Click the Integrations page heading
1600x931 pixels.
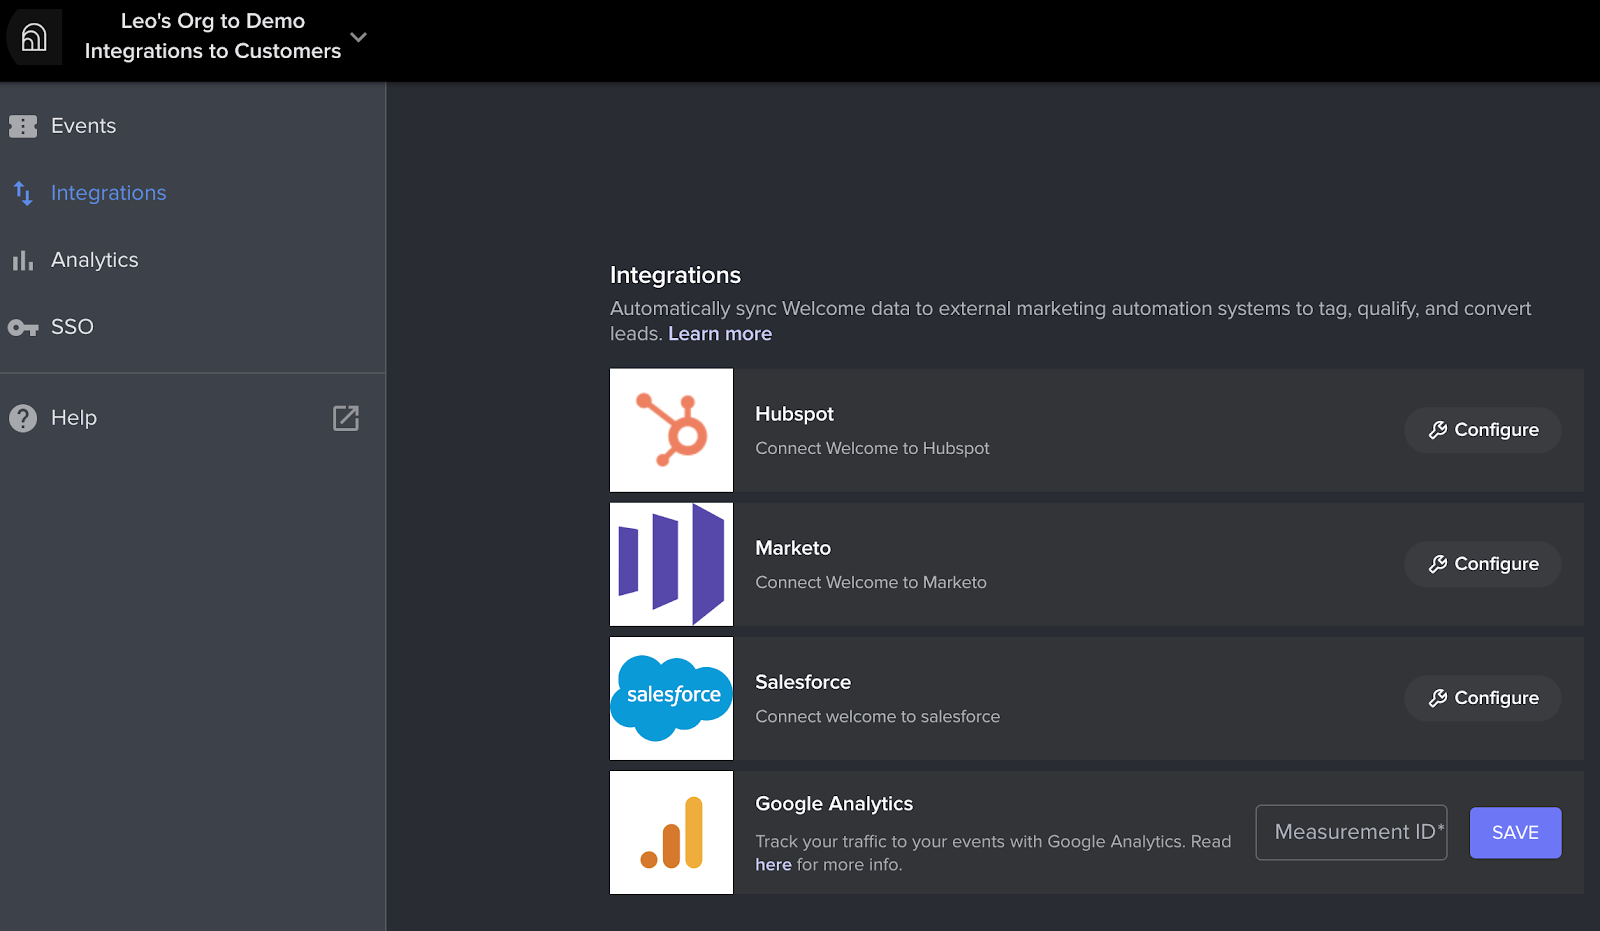[x=676, y=275]
